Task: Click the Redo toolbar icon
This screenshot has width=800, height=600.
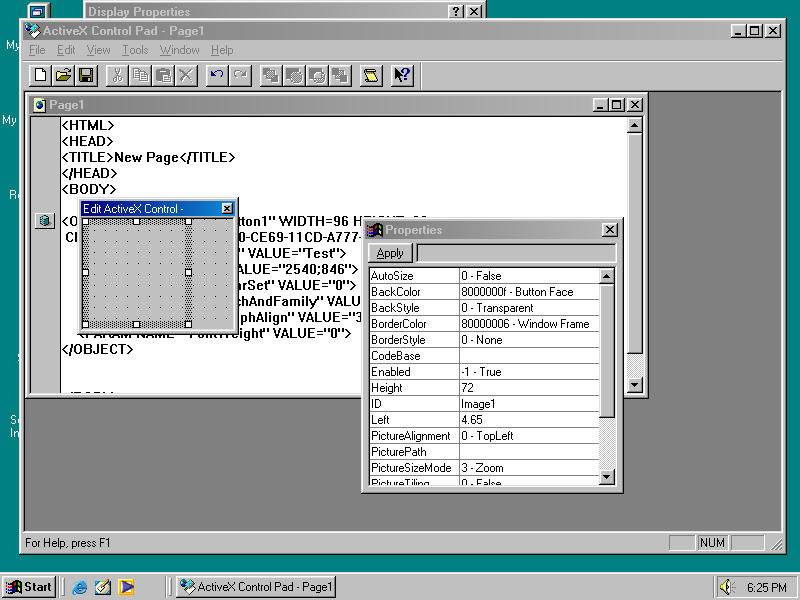Action: (x=240, y=76)
